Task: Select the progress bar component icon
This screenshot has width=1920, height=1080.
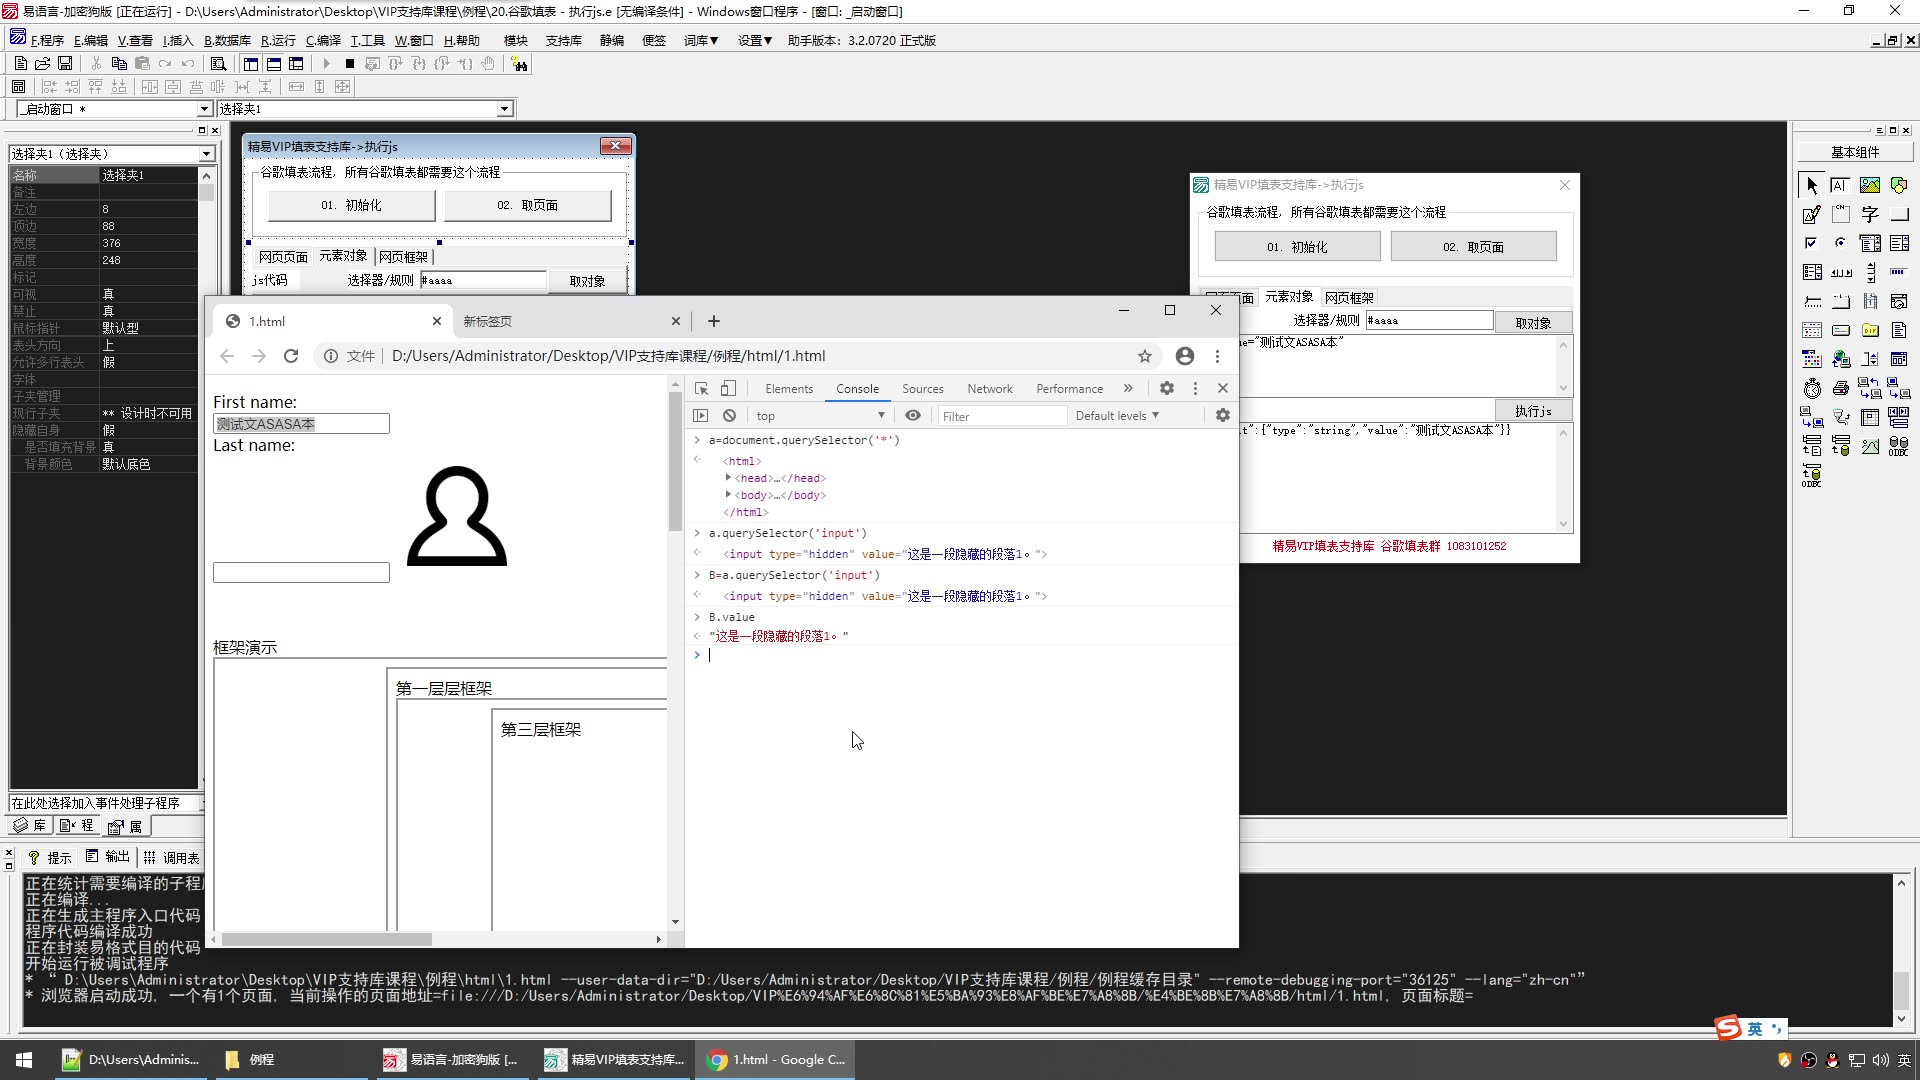Action: [1899, 272]
